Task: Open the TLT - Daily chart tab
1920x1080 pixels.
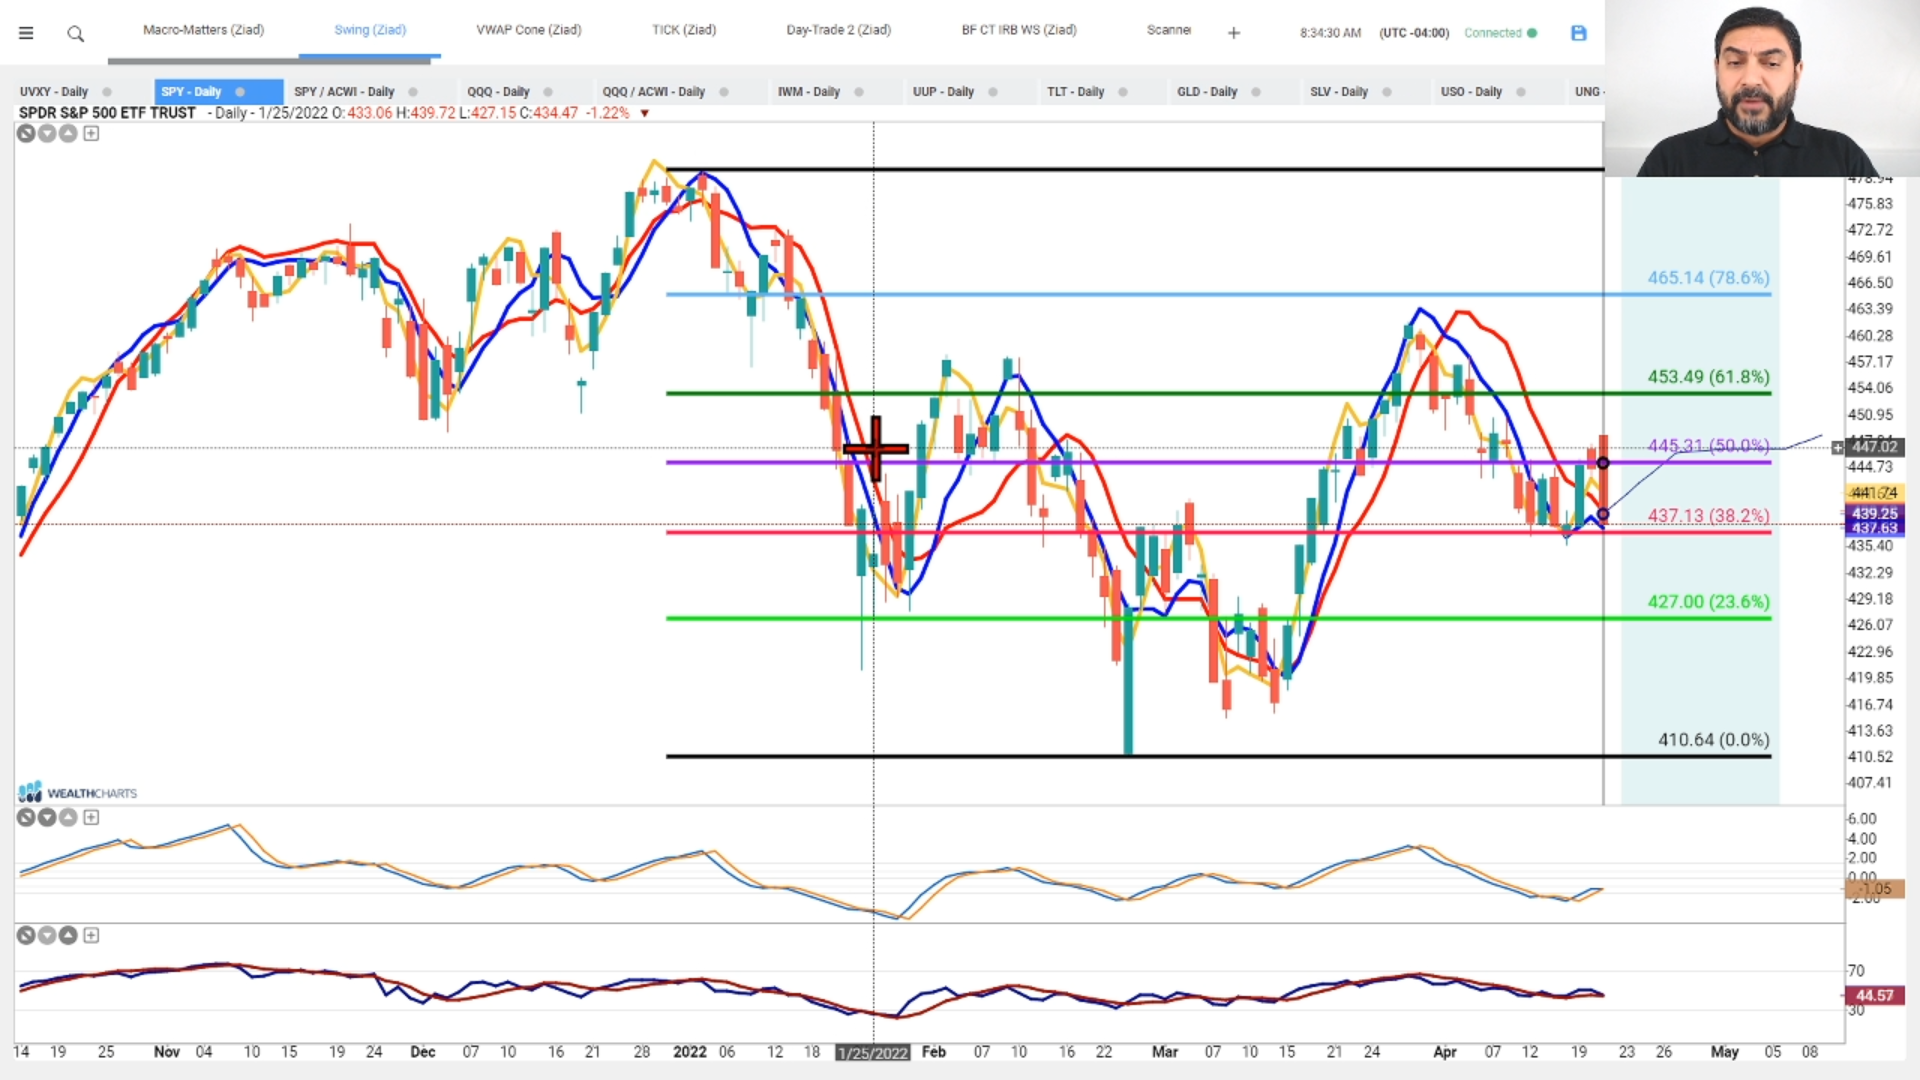Action: coord(1076,92)
